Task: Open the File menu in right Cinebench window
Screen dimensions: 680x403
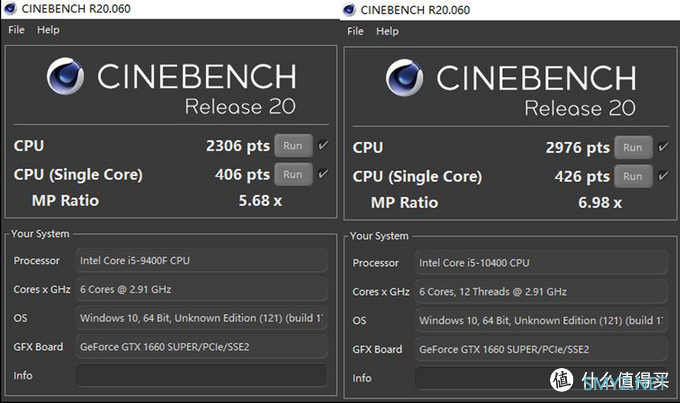Action: pos(355,31)
